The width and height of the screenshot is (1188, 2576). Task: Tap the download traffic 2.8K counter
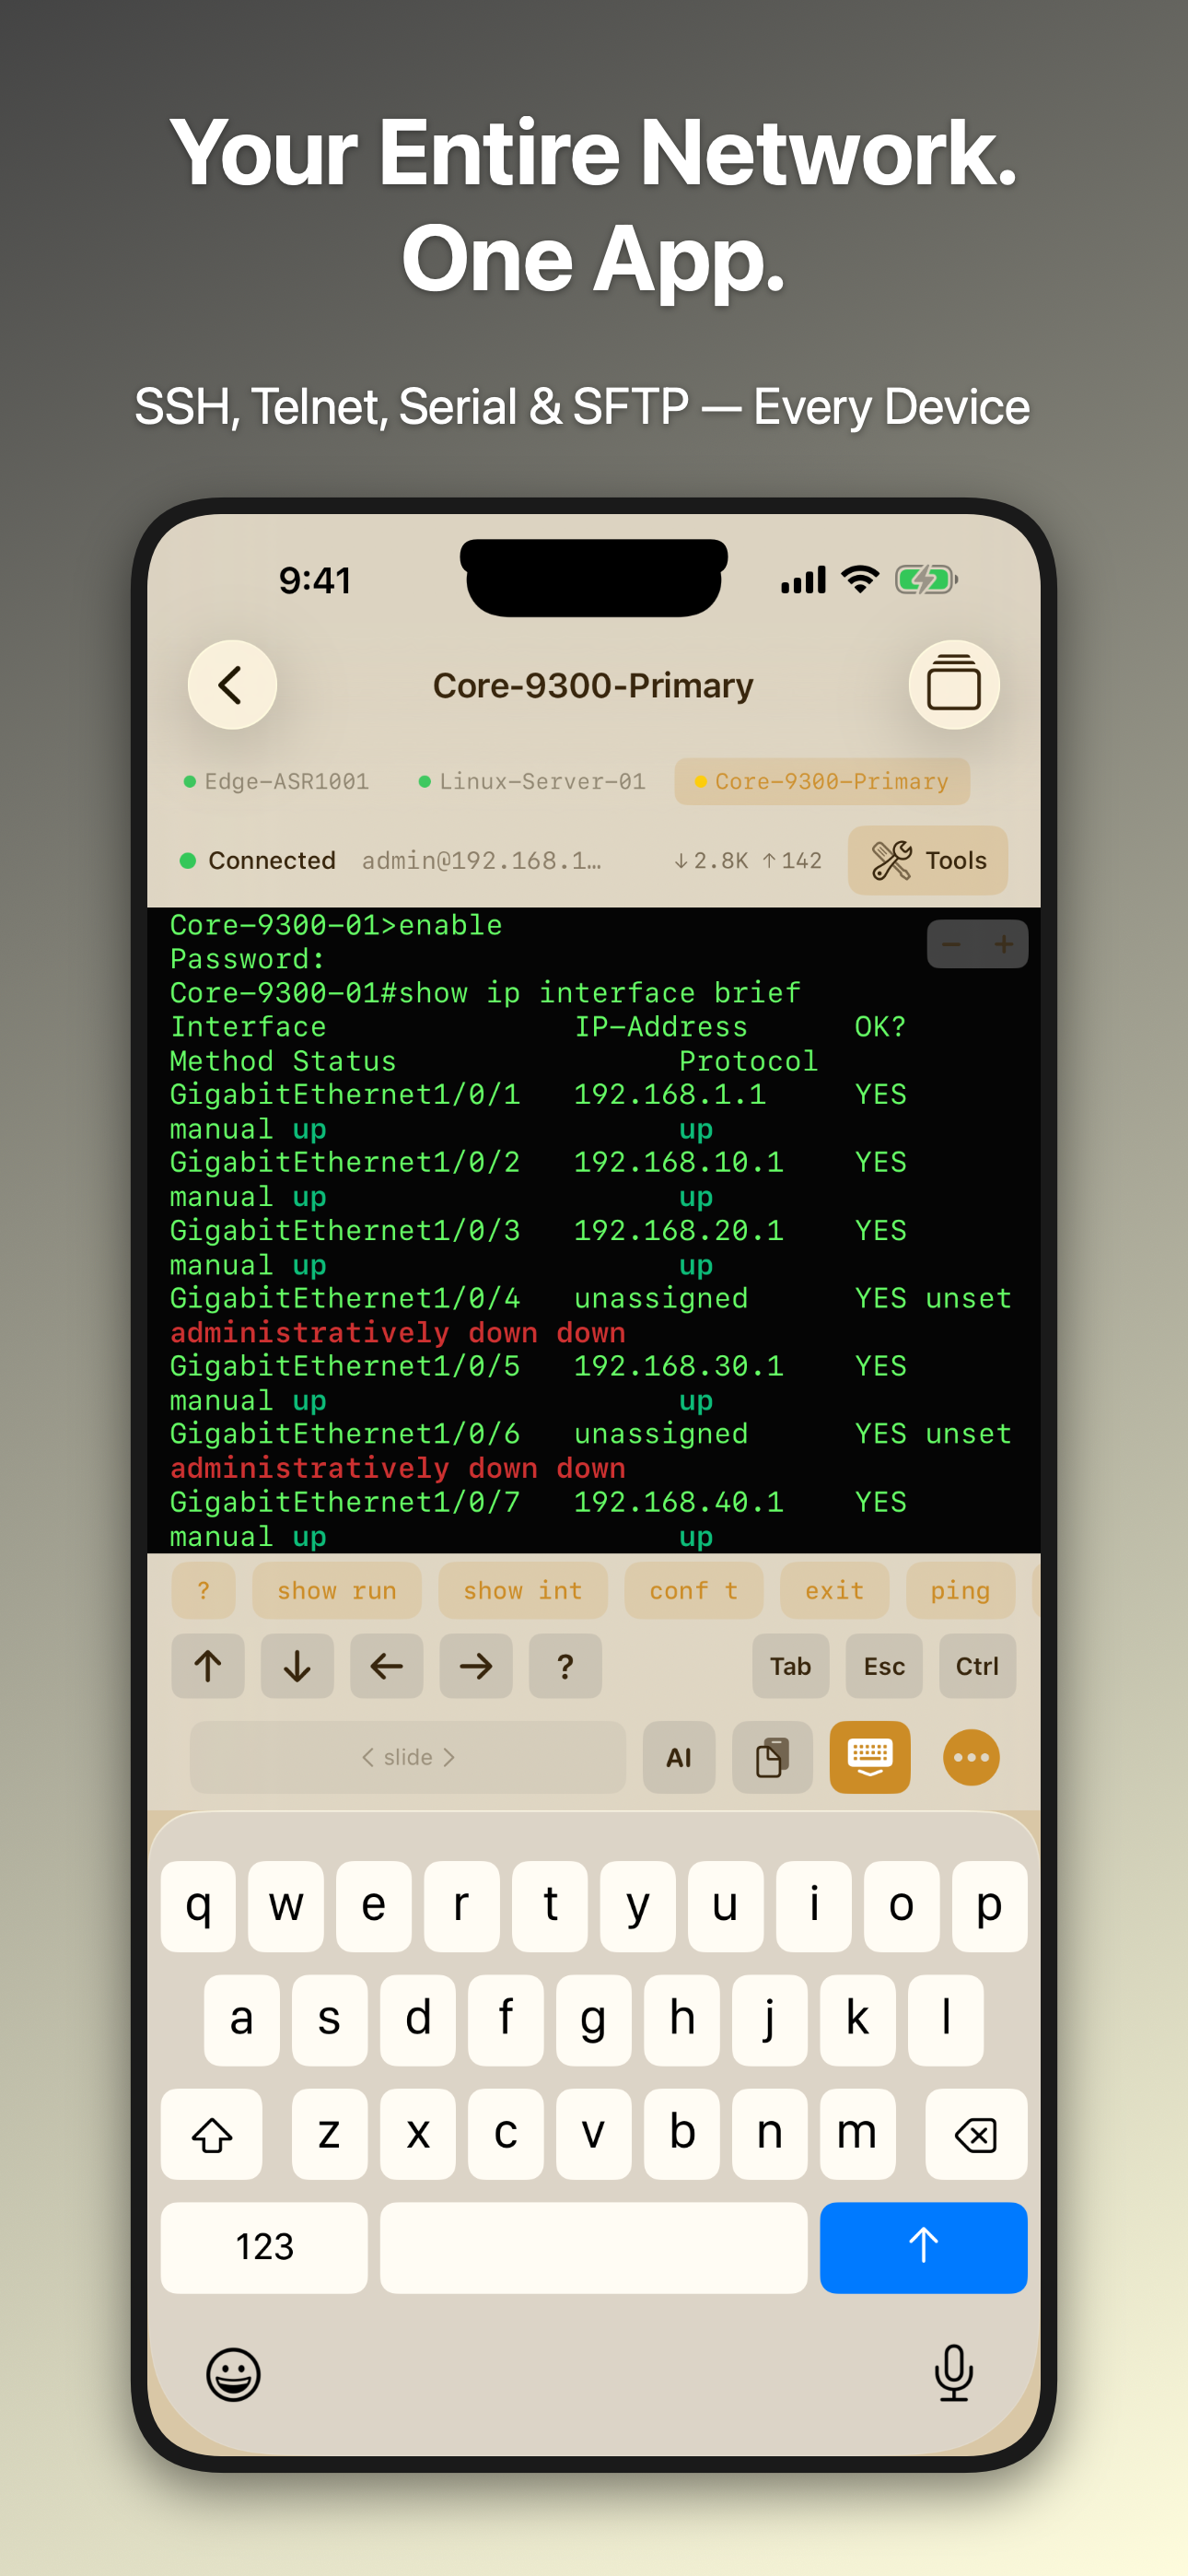pyautogui.click(x=711, y=860)
